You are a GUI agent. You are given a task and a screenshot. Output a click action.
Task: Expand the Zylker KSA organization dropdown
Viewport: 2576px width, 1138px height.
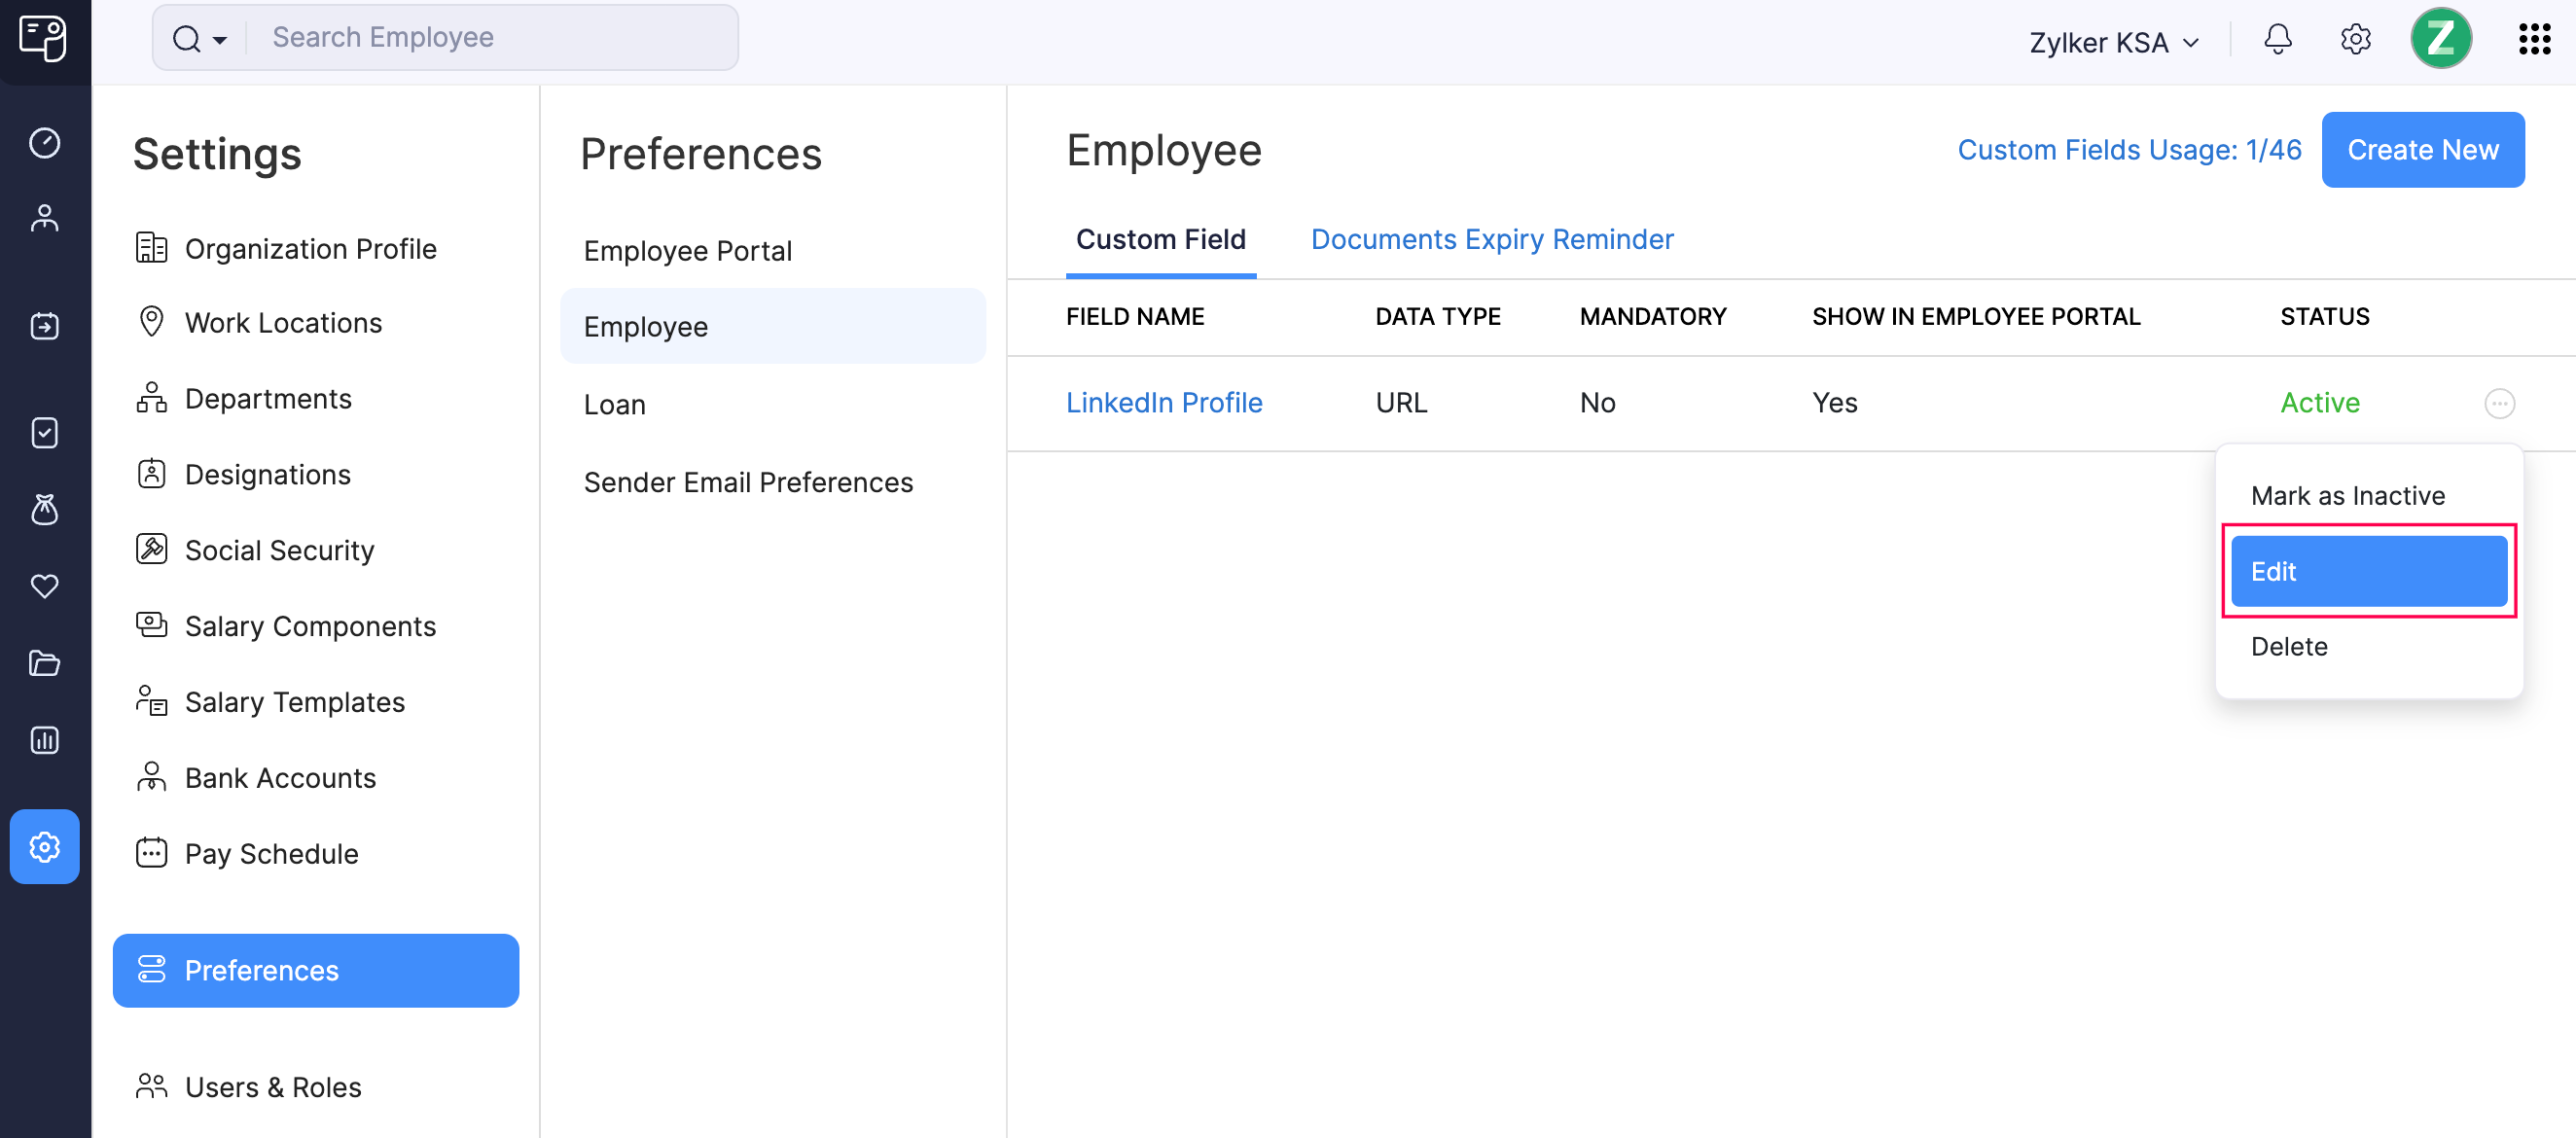click(2112, 42)
